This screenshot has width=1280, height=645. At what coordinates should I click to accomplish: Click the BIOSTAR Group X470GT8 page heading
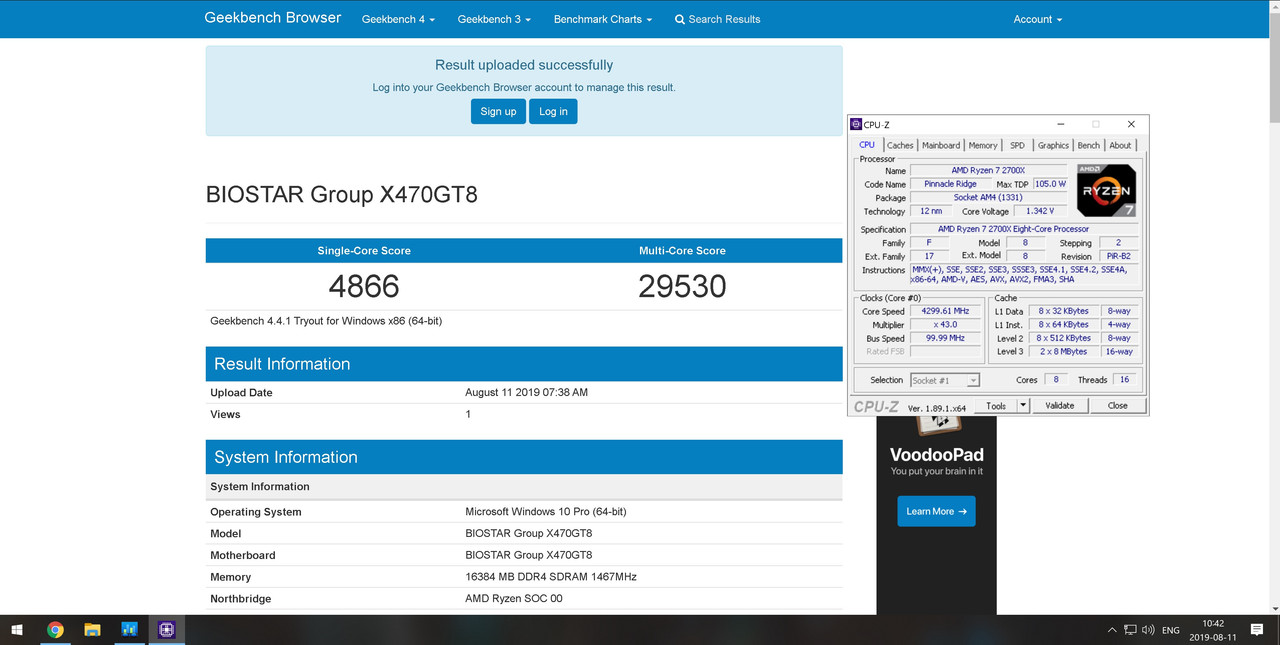click(x=342, y=194)
